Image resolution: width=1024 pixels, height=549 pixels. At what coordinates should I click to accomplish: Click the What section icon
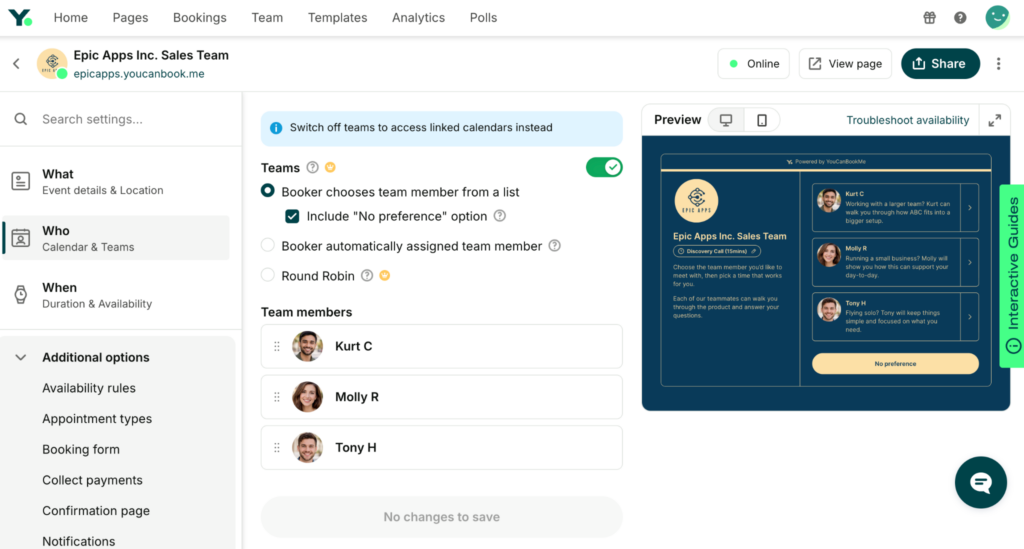tap(21, 181)
